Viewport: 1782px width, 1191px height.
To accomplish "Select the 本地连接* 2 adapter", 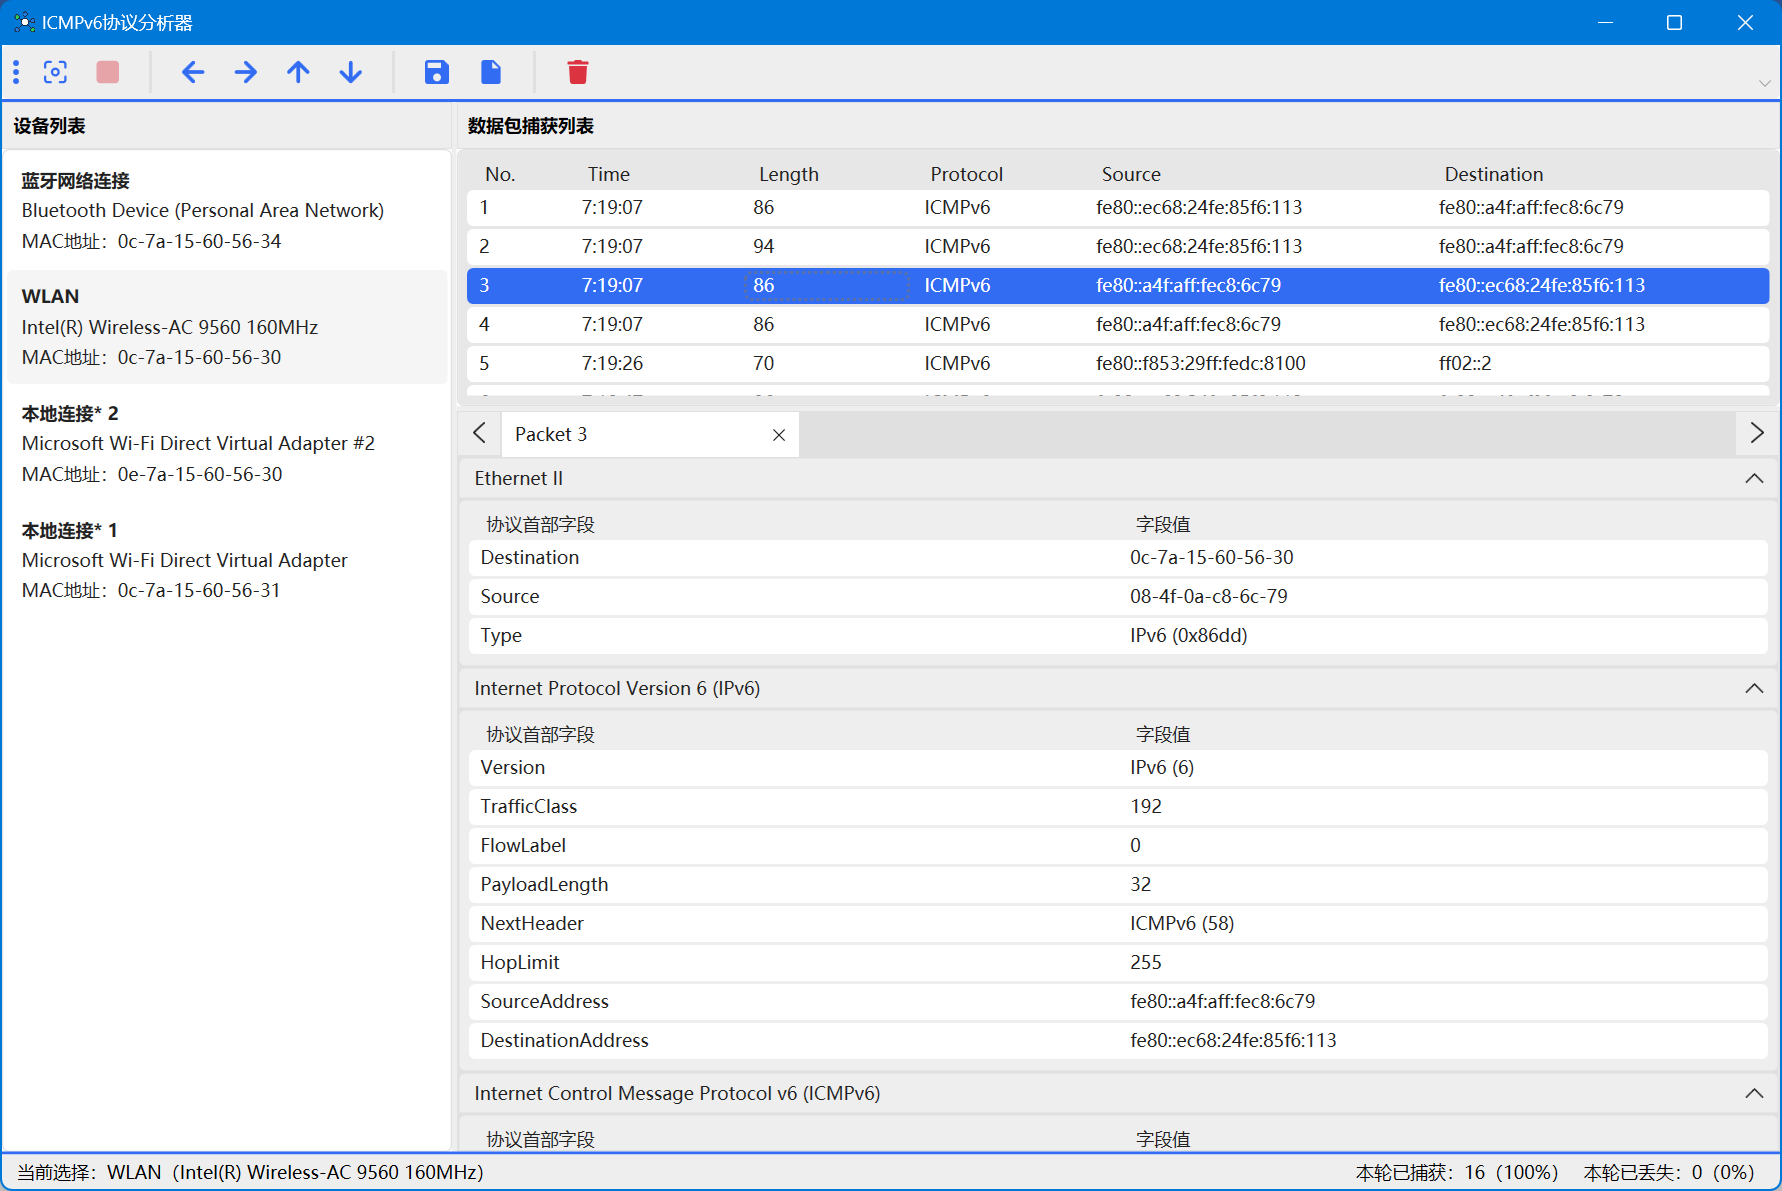I will [x=227, y=444].
